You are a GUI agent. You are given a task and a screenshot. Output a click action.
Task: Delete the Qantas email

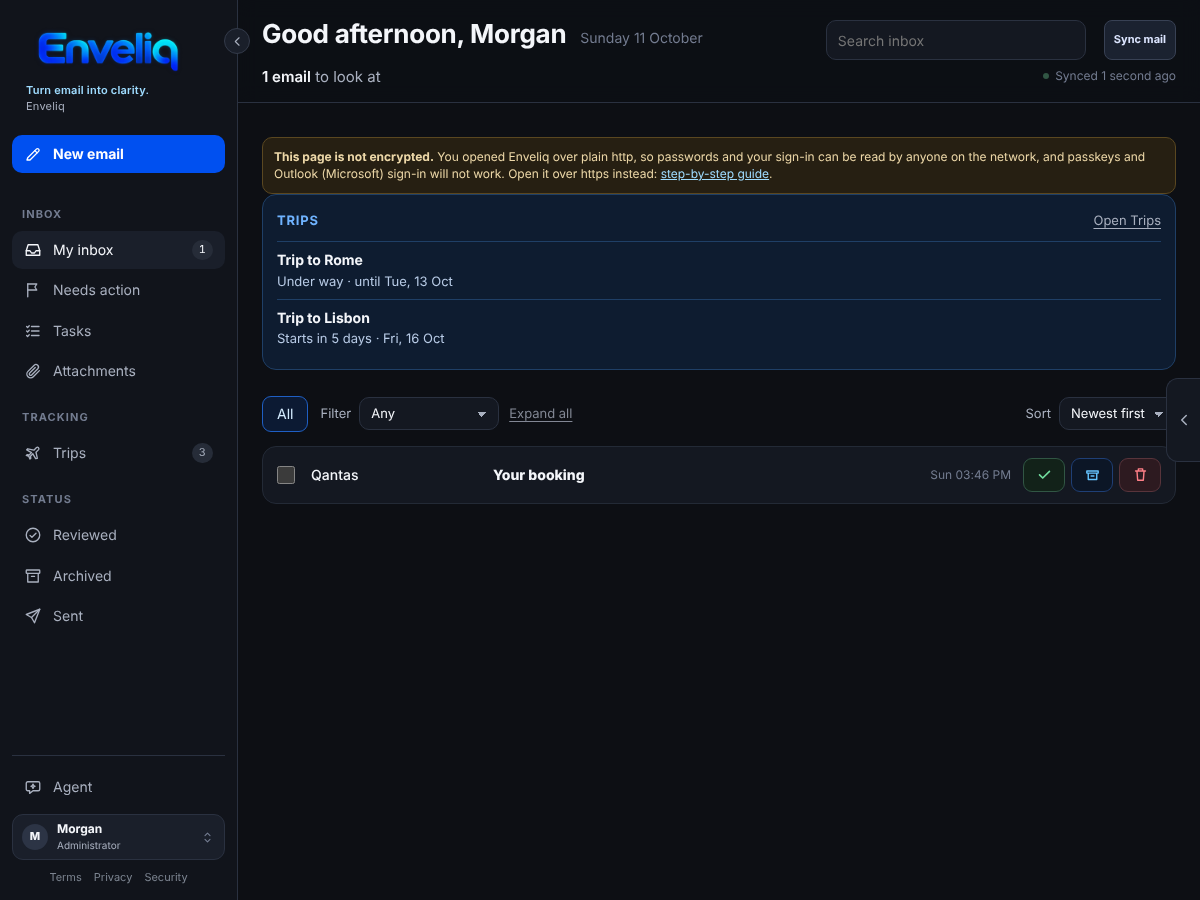click(x=1140, y=475)
